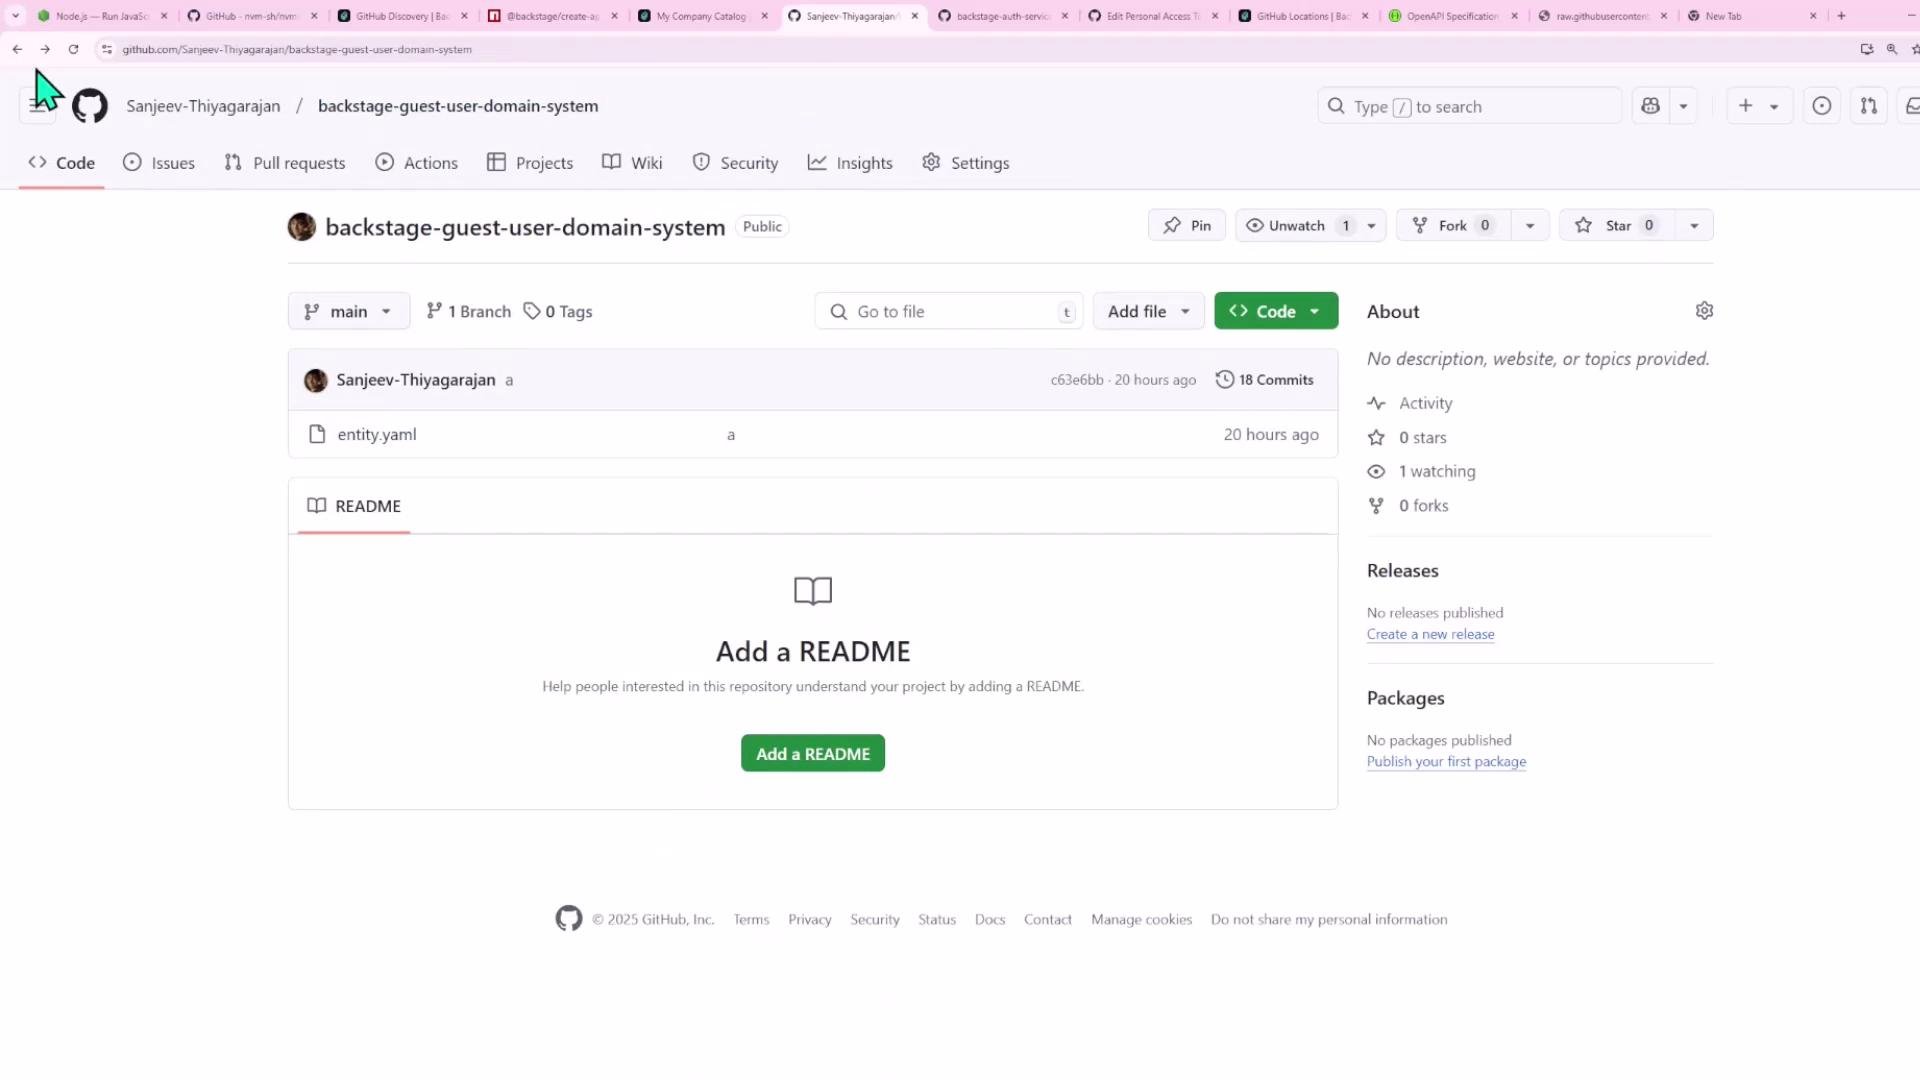This screenshot has height=1080, width=1920.
Task: Open the repository Settings tab
Action: [x=966, y=163]
